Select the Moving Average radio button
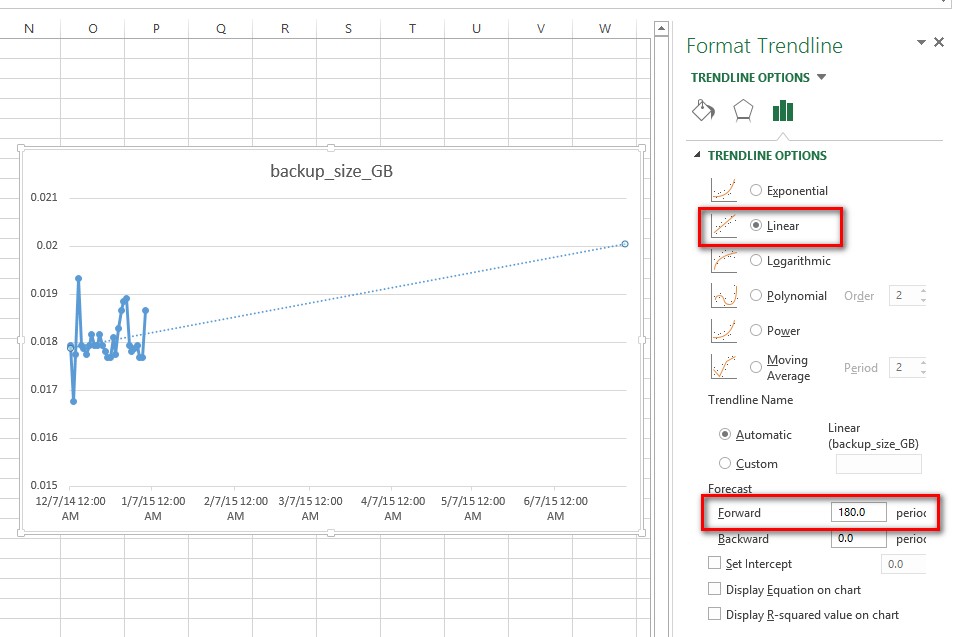The image size is (957, 637). (756, 367)
